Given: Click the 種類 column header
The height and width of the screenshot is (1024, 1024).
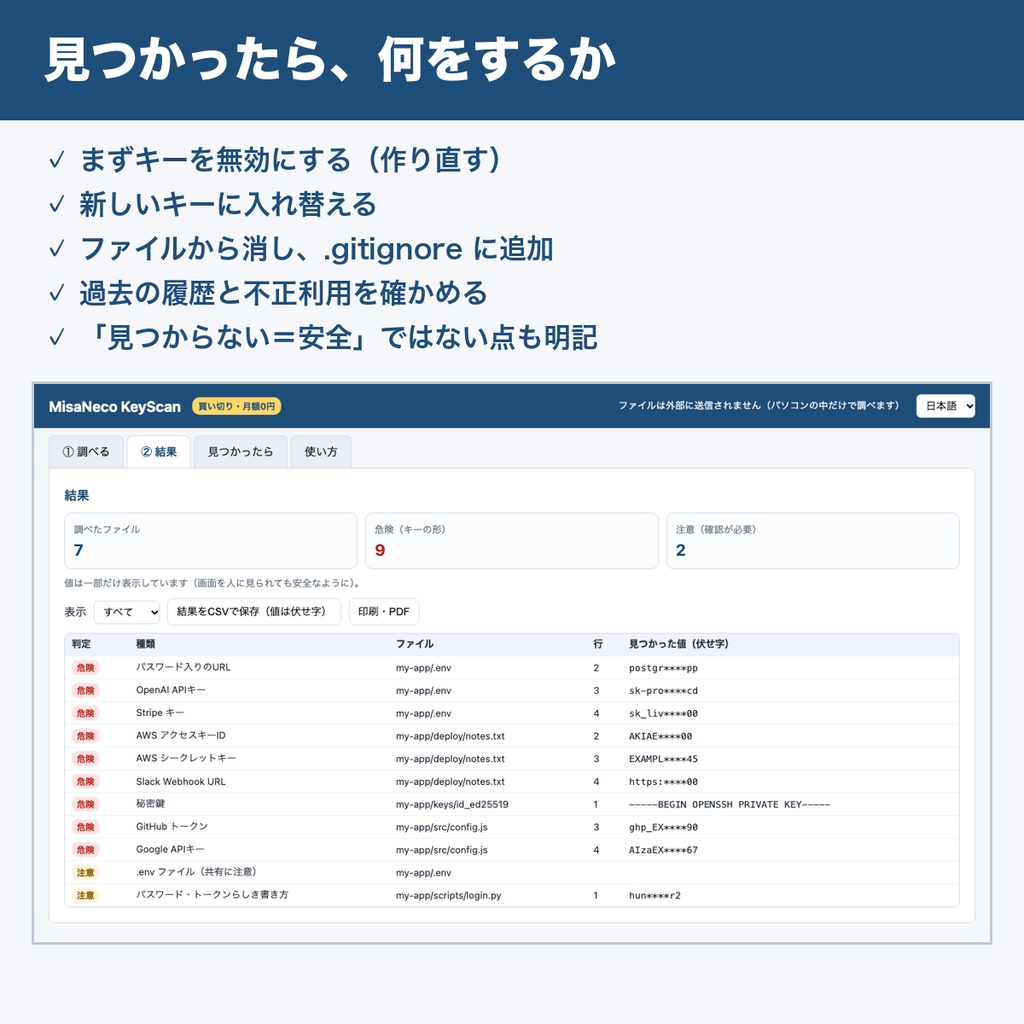Looking at the screenshot, I should [x=146, y=644].
